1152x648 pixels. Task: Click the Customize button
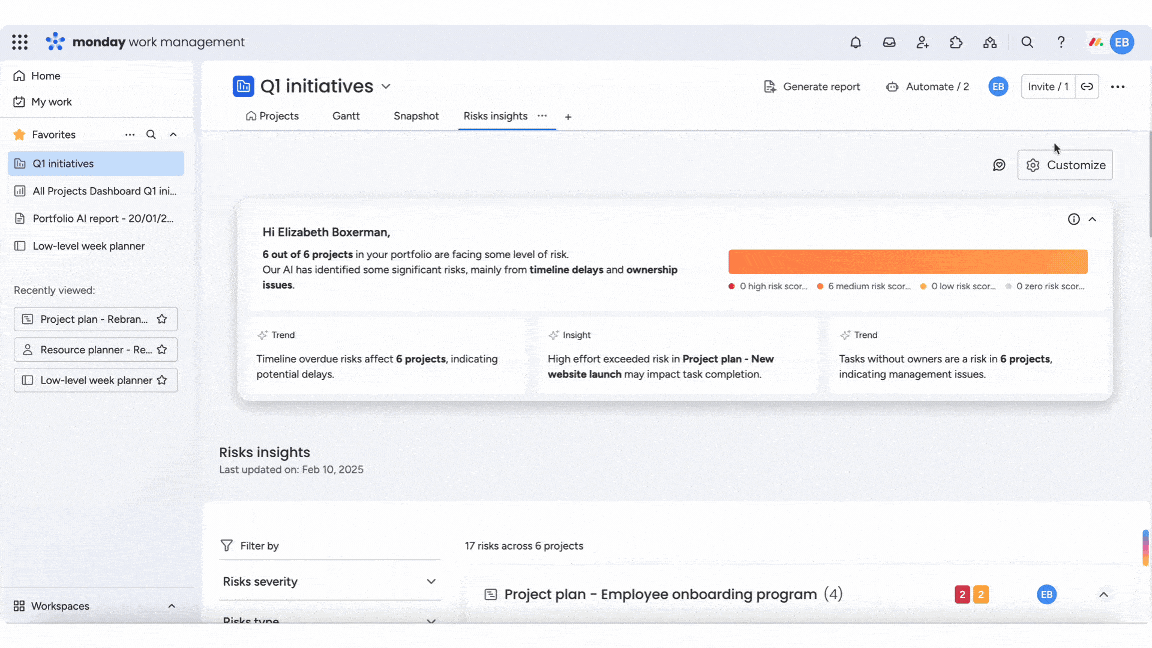(1065, 165)
